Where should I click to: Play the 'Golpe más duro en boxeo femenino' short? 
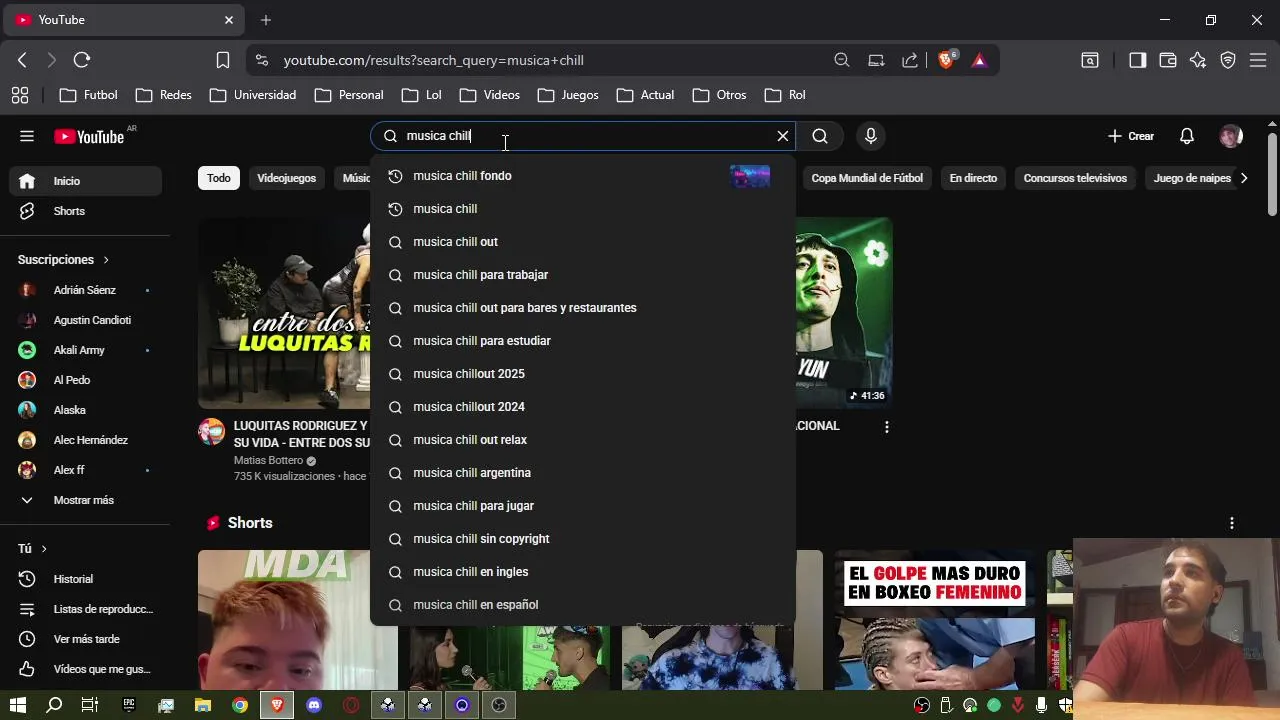pos(935,620)
